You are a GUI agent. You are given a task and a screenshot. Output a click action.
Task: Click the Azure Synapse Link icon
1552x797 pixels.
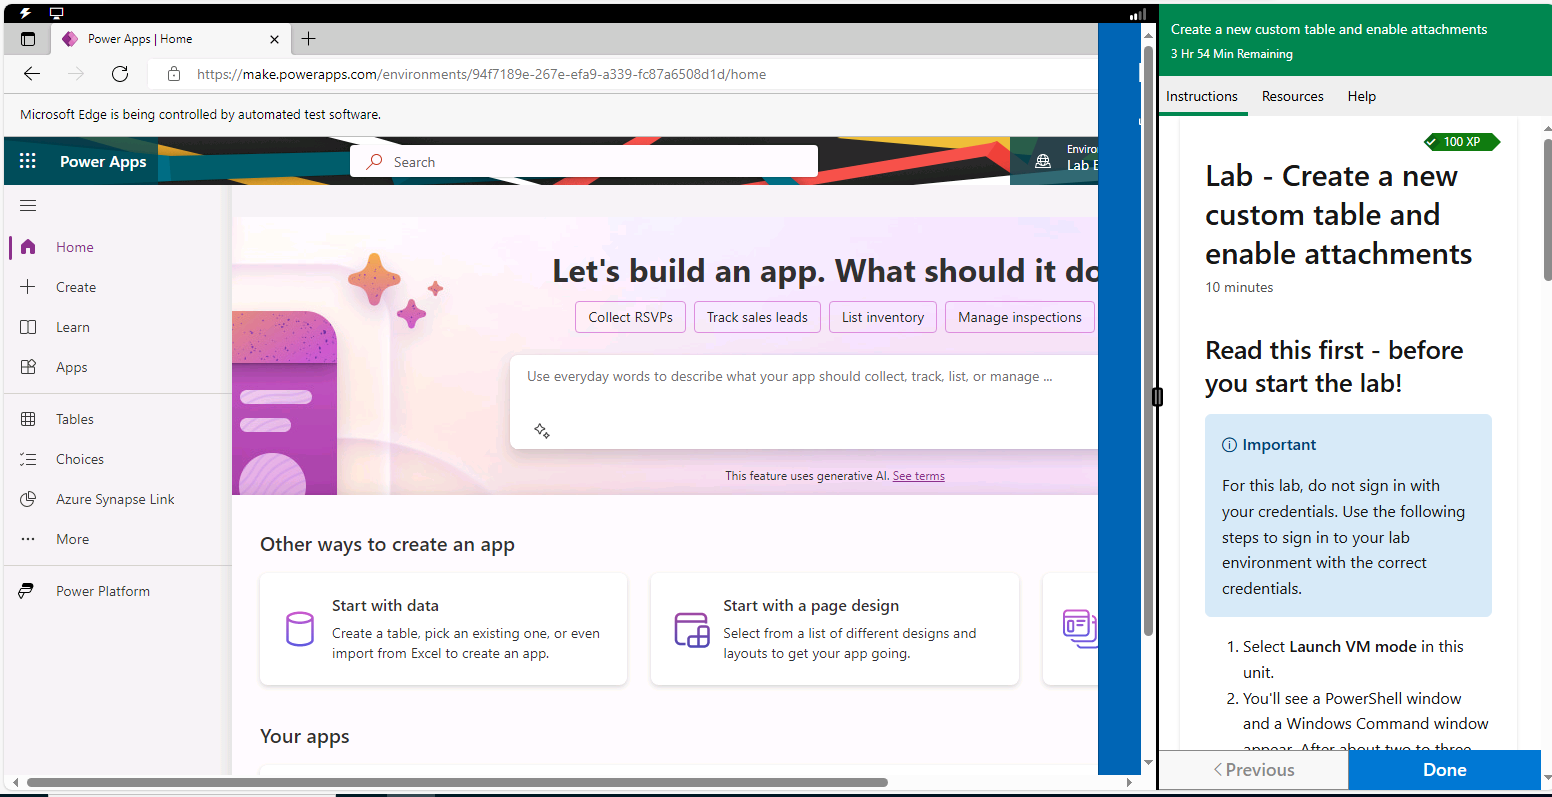tap(28, 499)
